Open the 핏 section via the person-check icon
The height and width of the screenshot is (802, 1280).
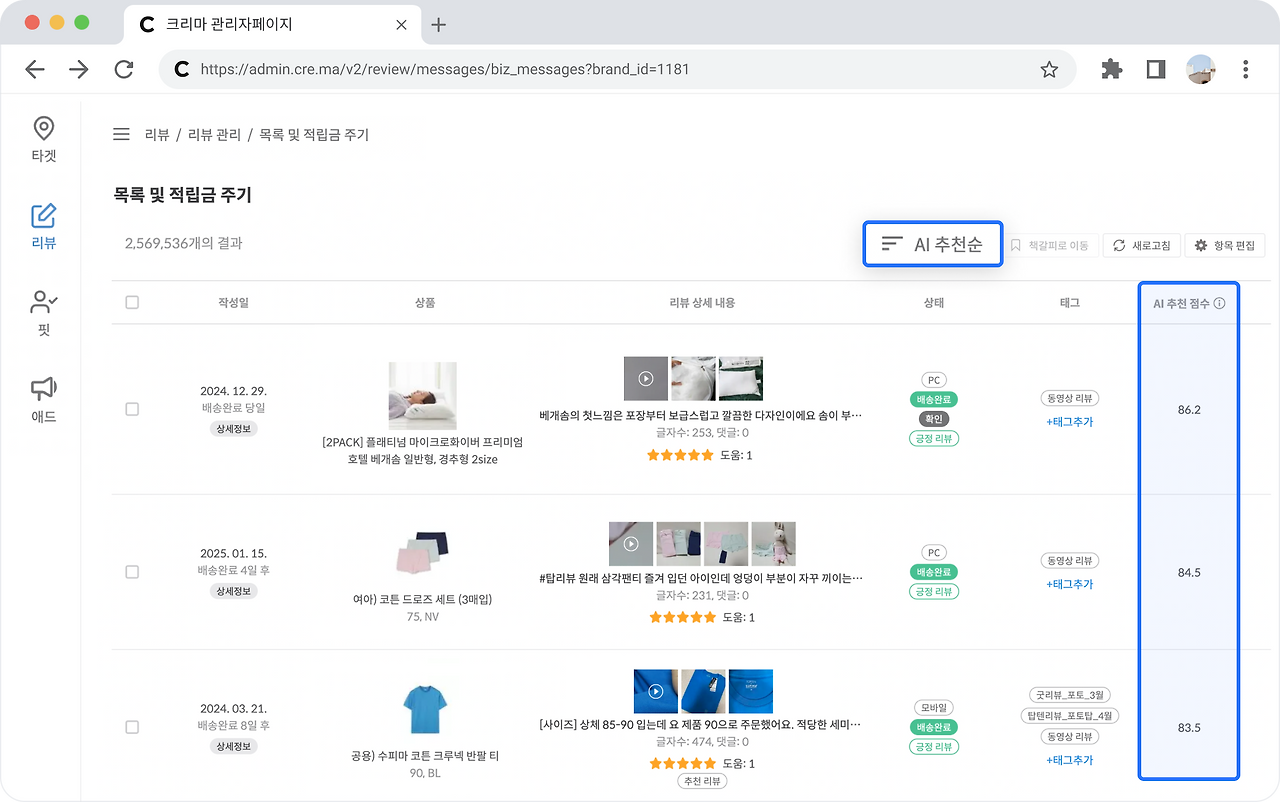(42, 310)
